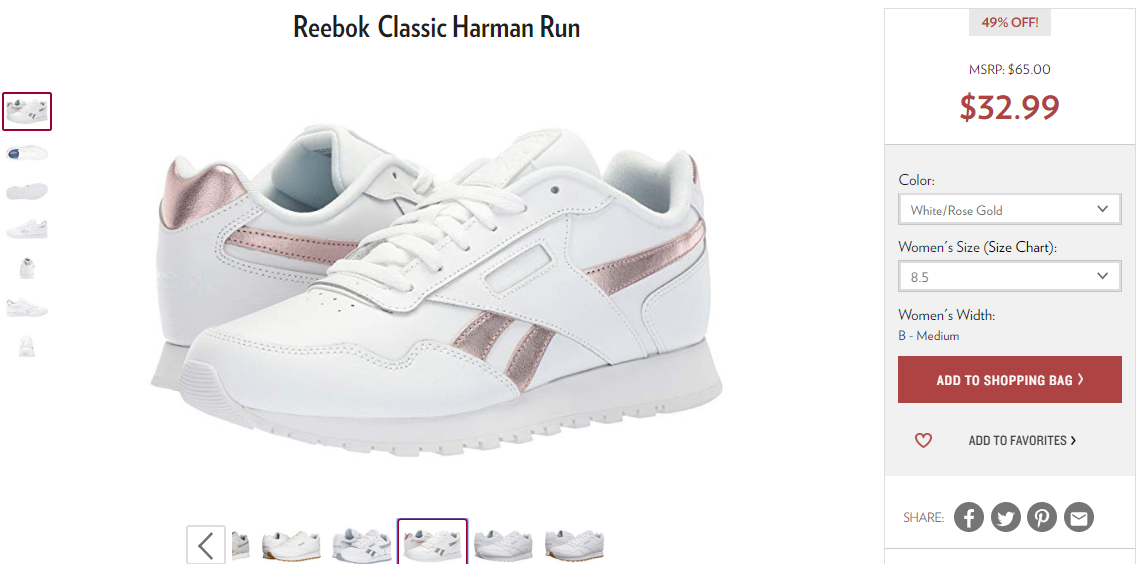Click the heart favorites icon
This screenshot has height=564, width=1139.
pyautogui.click(x=923, y=440)
